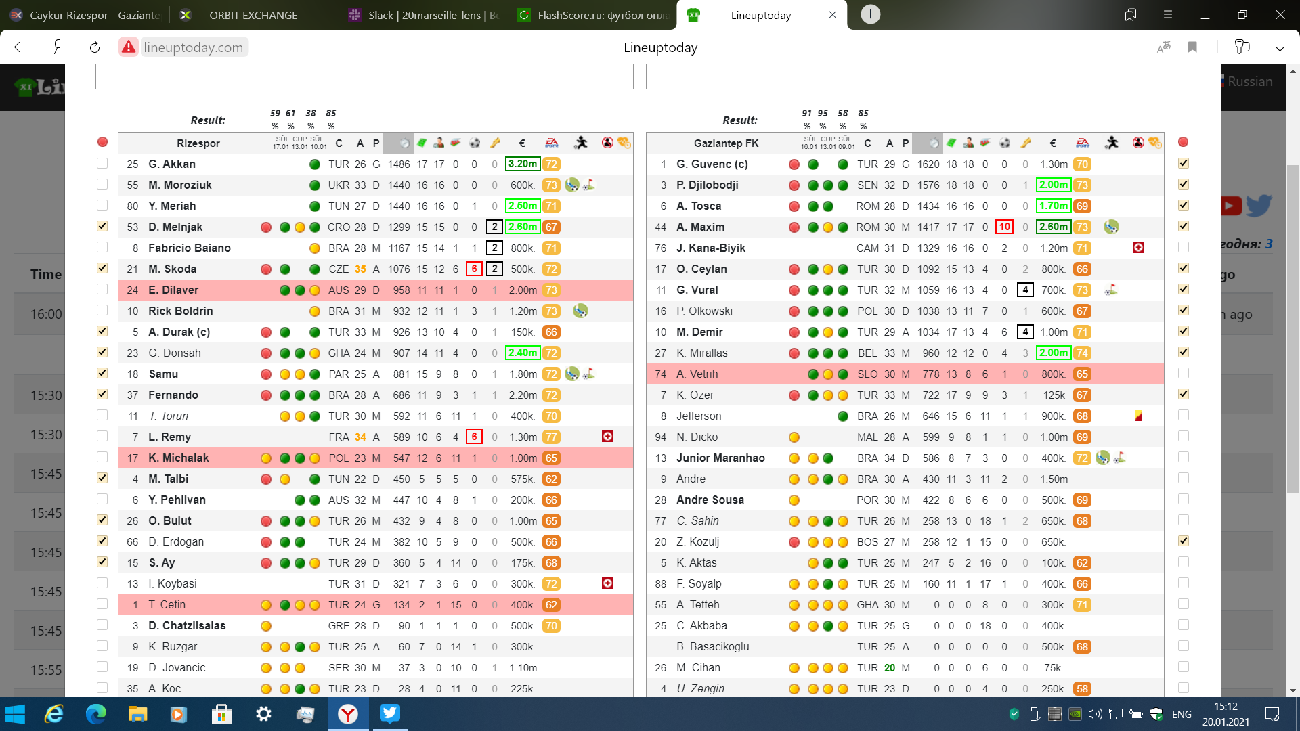Check the box next to G. Akkan

[x=102, y=164]
